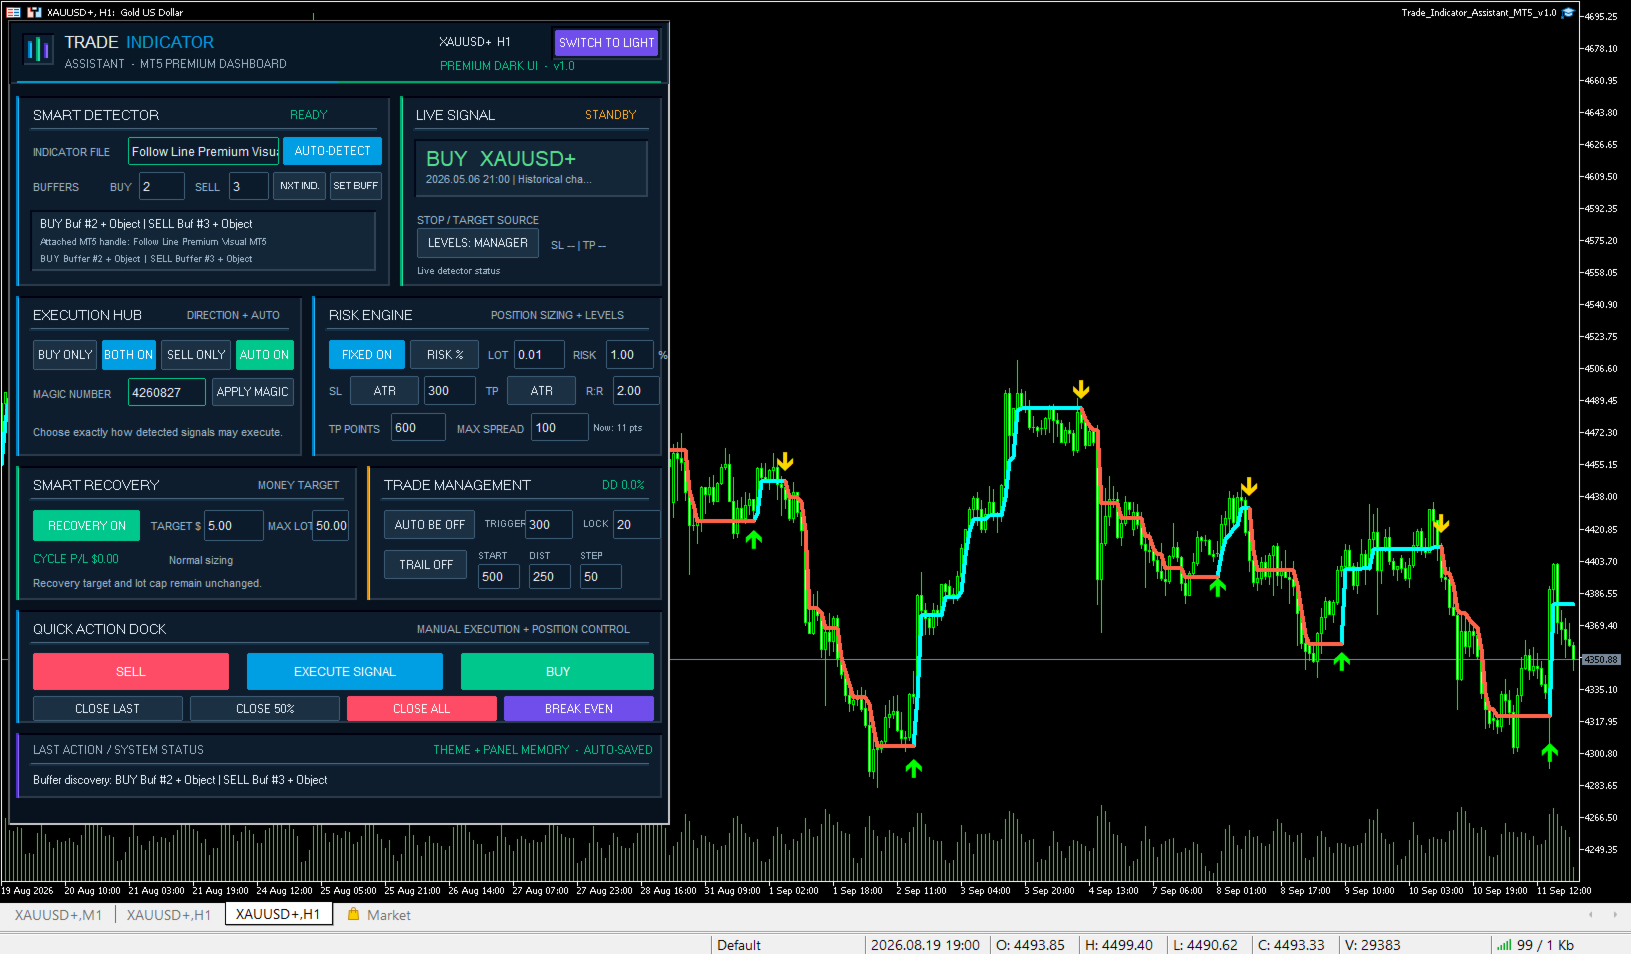Cycle the TP mode ATR selector
This screenshot has width=1631, height=954.
coord(541,391)
